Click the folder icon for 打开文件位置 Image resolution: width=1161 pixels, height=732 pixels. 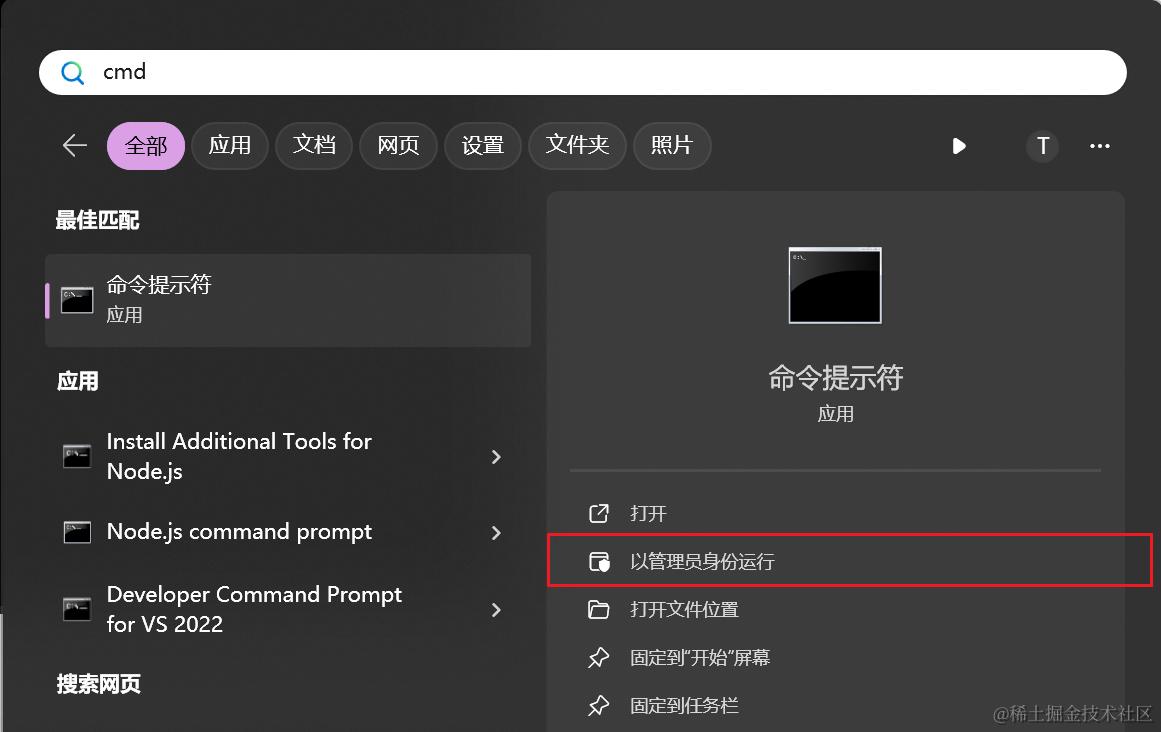tap(598, 609)
